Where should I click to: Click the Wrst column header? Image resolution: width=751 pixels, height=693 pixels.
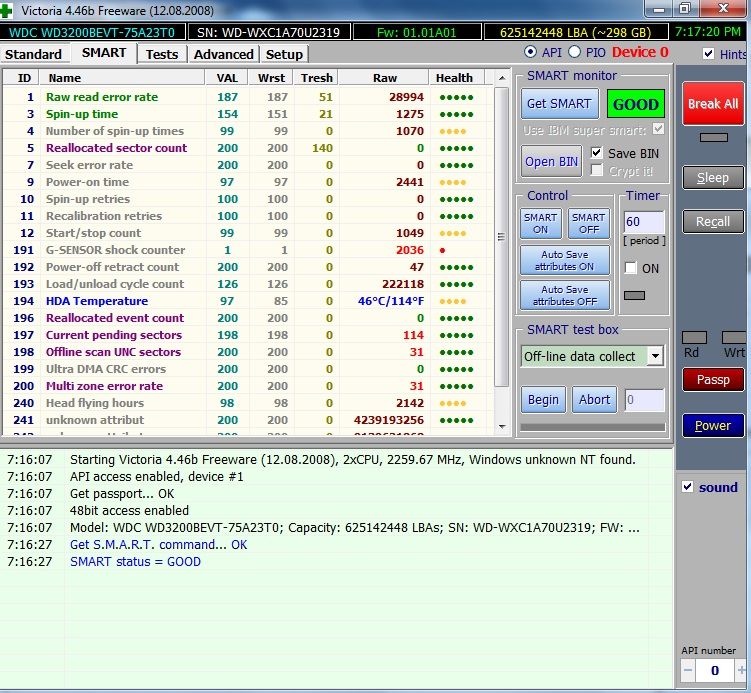click(x=271, y=78)
